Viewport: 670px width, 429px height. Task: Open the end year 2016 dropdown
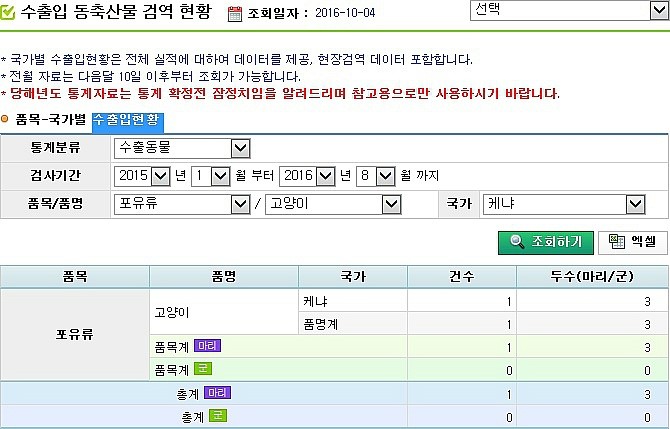pyautogui.click(x=307, y=176)
